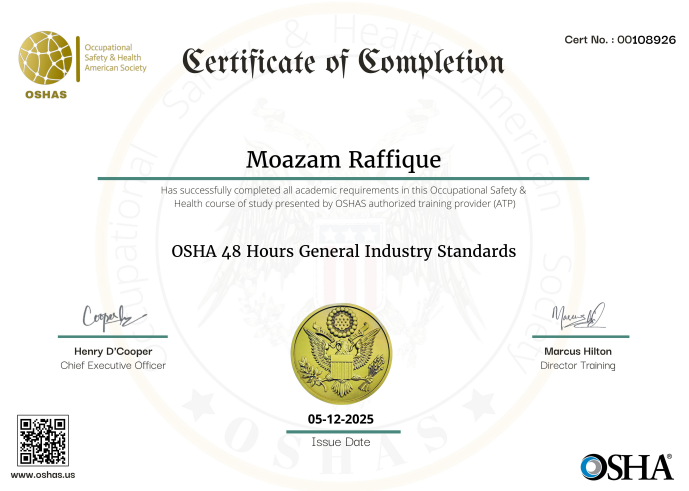Click the 'authorized training provider (ATP)' line
Image resolution: width=689 pixels, height=491 pixels.
(344, 204)
